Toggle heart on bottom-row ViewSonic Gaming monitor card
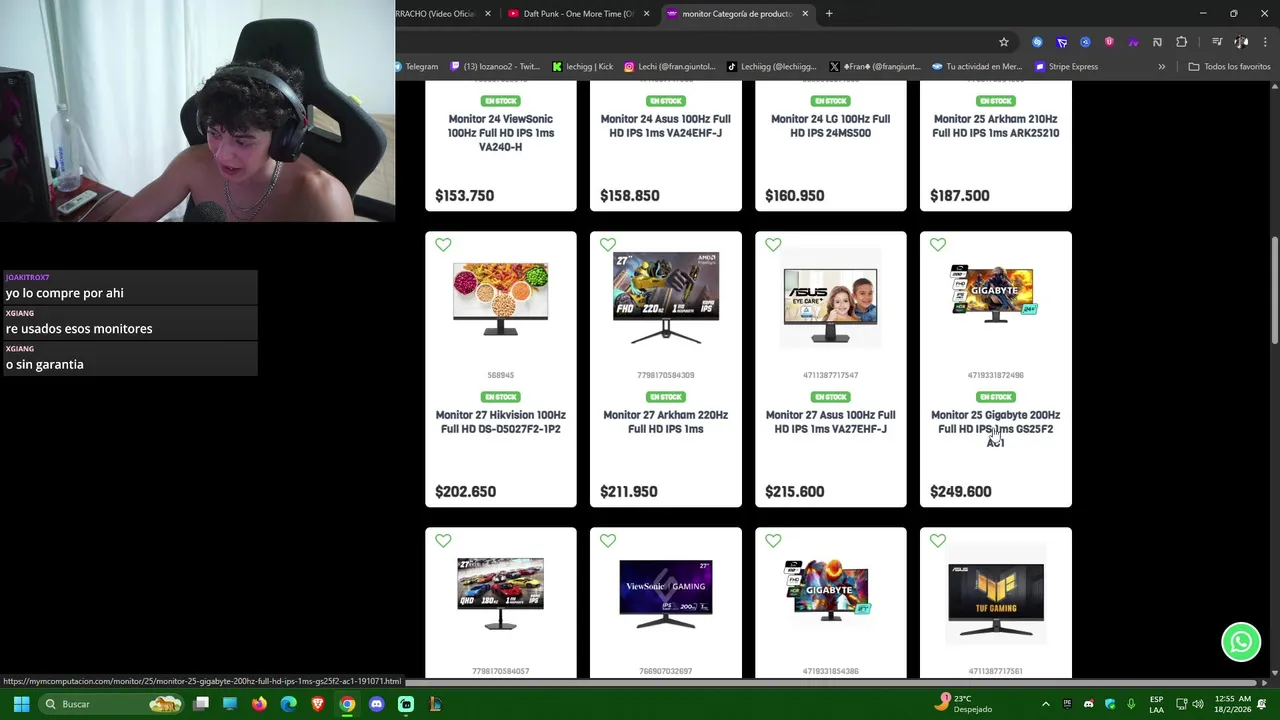1280x720 pixels. coord(608,541)
